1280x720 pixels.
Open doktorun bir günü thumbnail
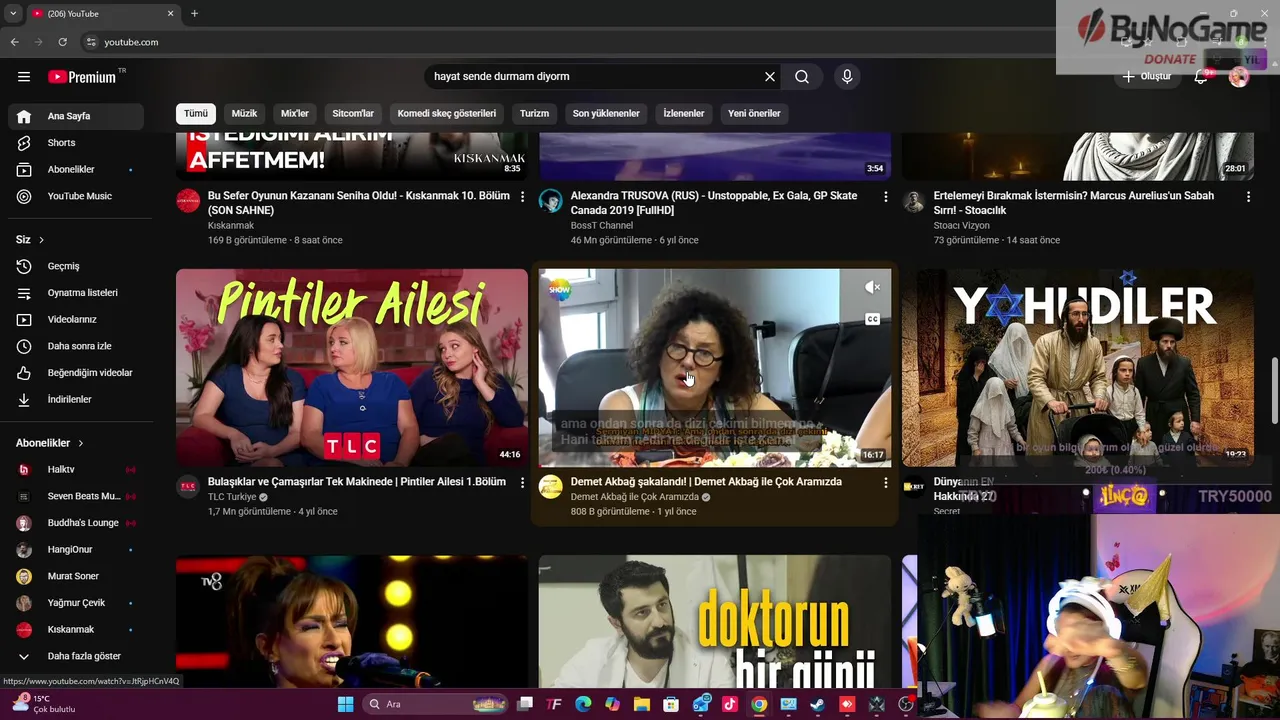pyautogui.click(x=715, y=622)
